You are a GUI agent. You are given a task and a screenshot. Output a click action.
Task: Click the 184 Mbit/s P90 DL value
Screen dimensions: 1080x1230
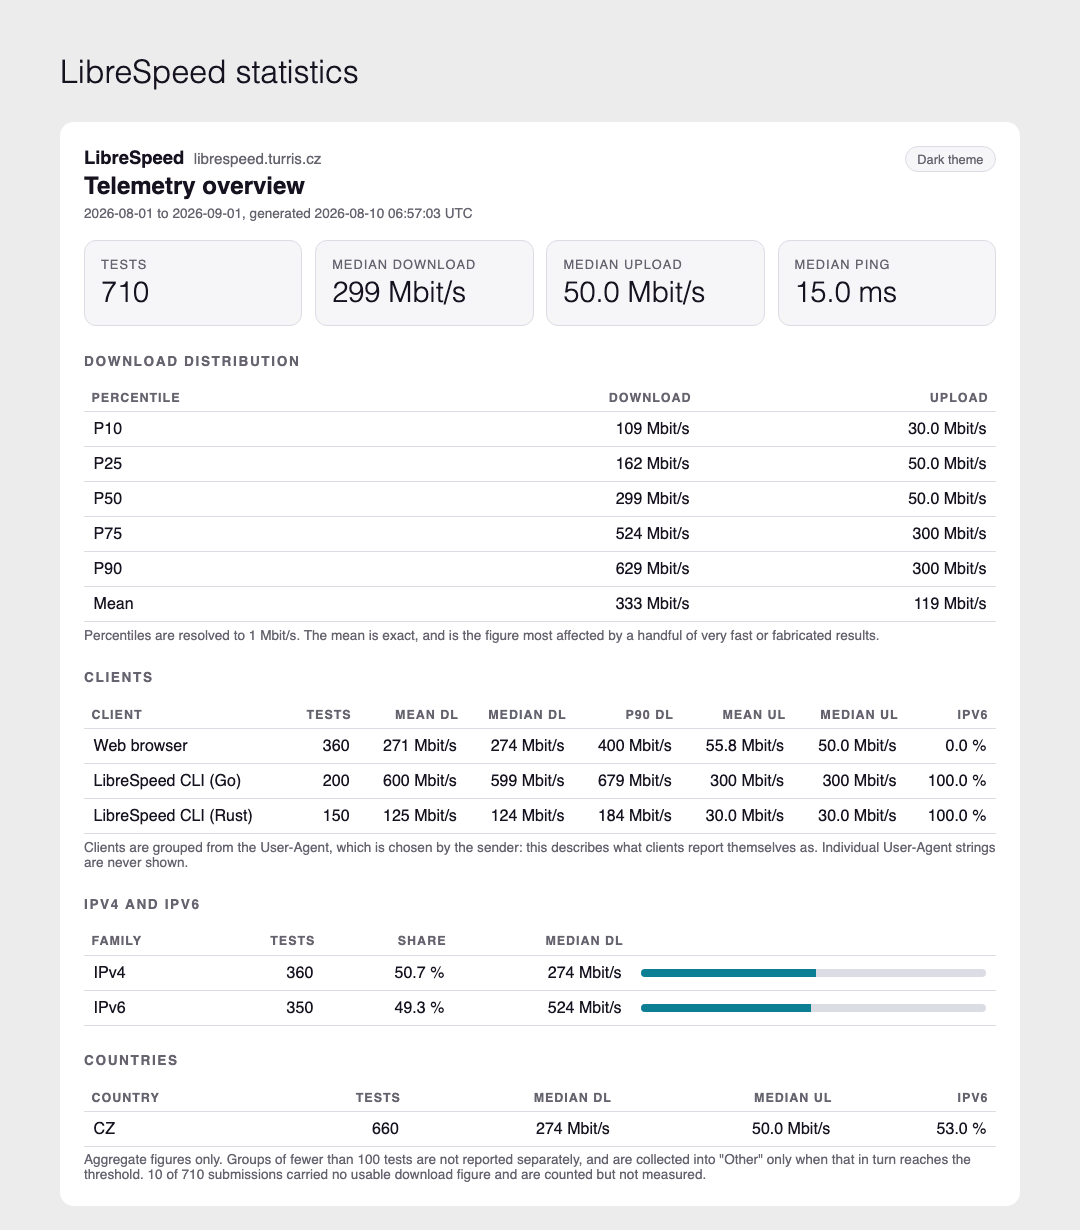click(635, 816)
